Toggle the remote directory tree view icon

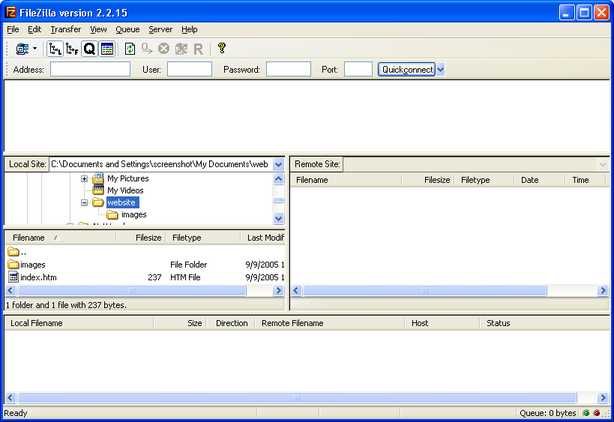pyautogui.click(x=72, y=49)
